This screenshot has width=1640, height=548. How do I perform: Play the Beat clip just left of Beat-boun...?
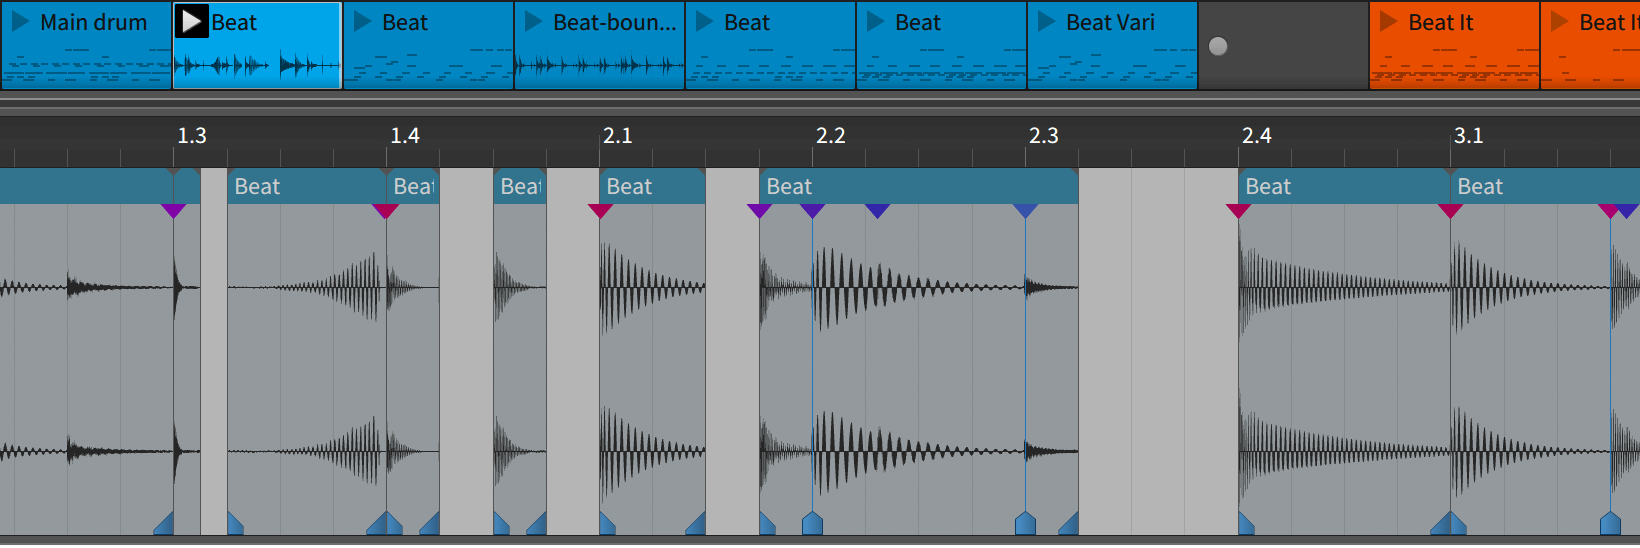point(363,22)
